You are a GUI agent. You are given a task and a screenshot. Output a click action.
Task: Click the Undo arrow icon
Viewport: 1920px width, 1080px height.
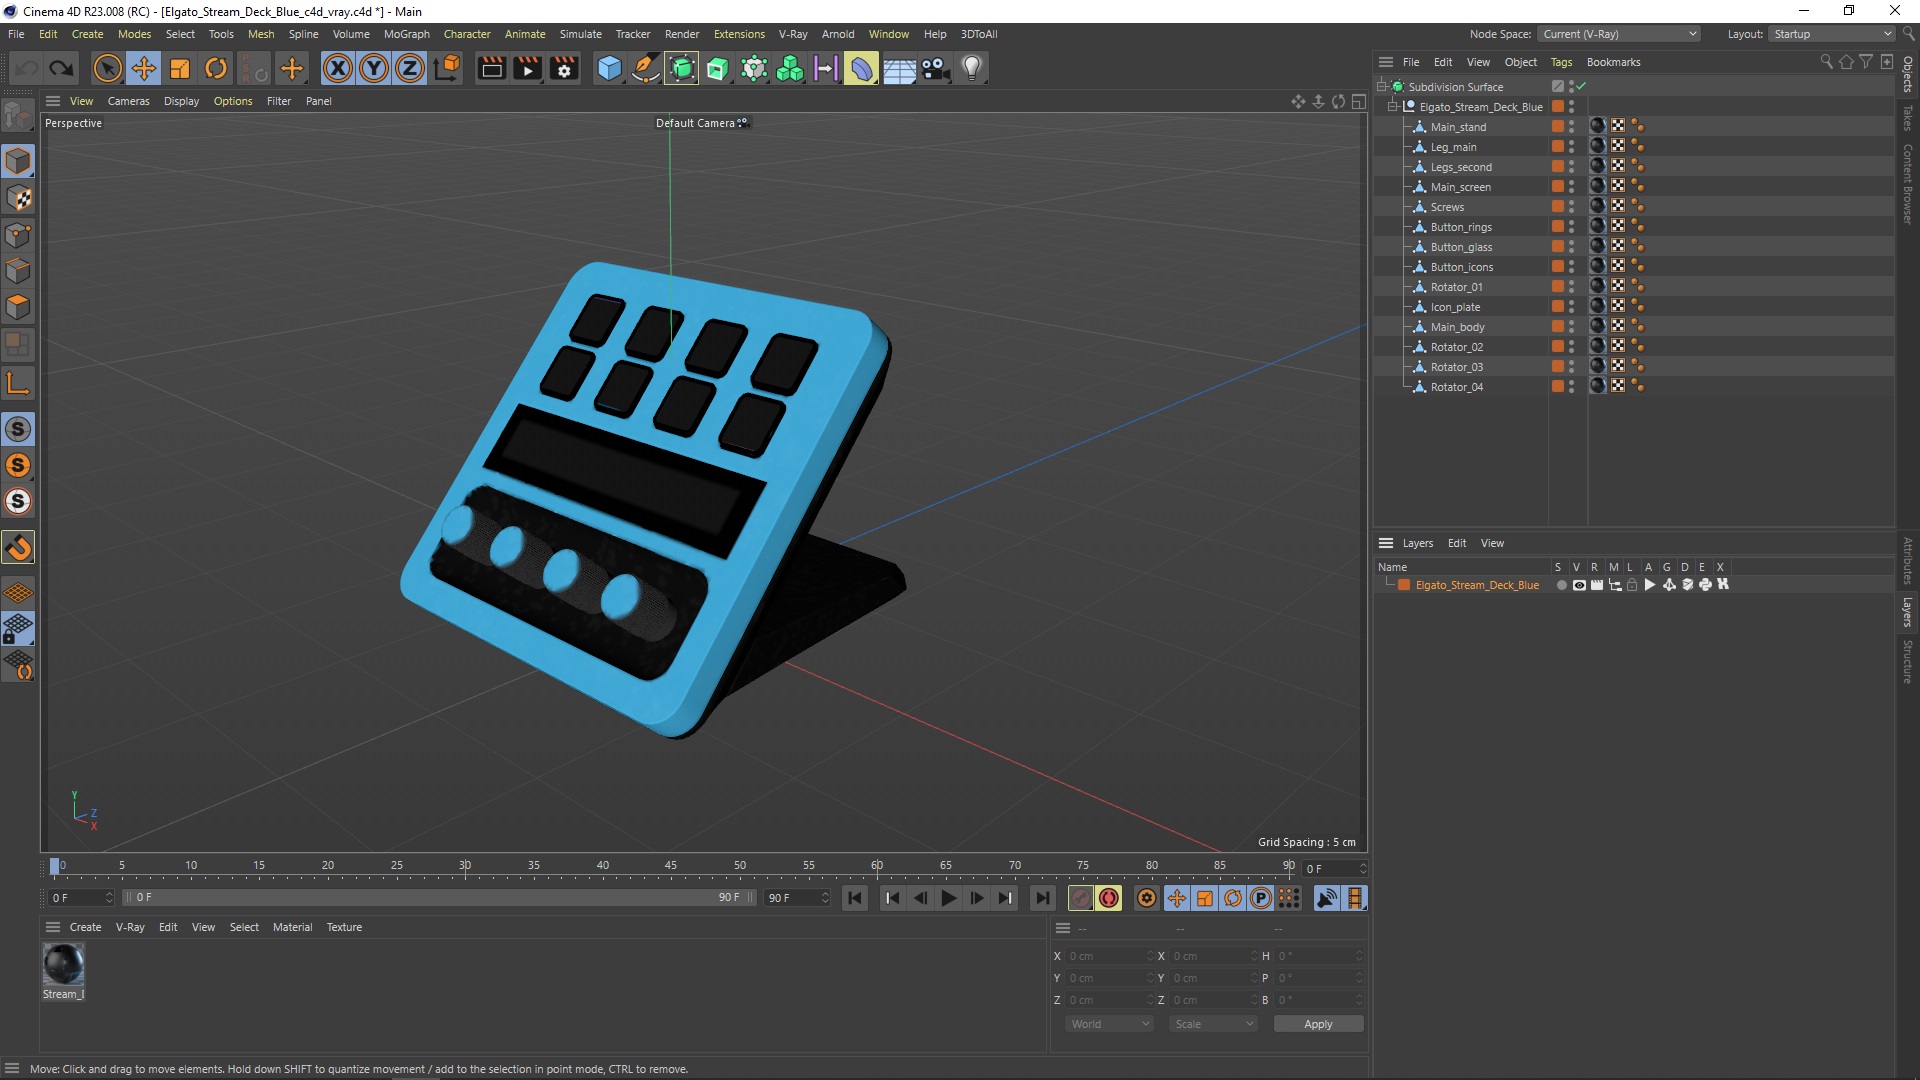click(27, 68)
